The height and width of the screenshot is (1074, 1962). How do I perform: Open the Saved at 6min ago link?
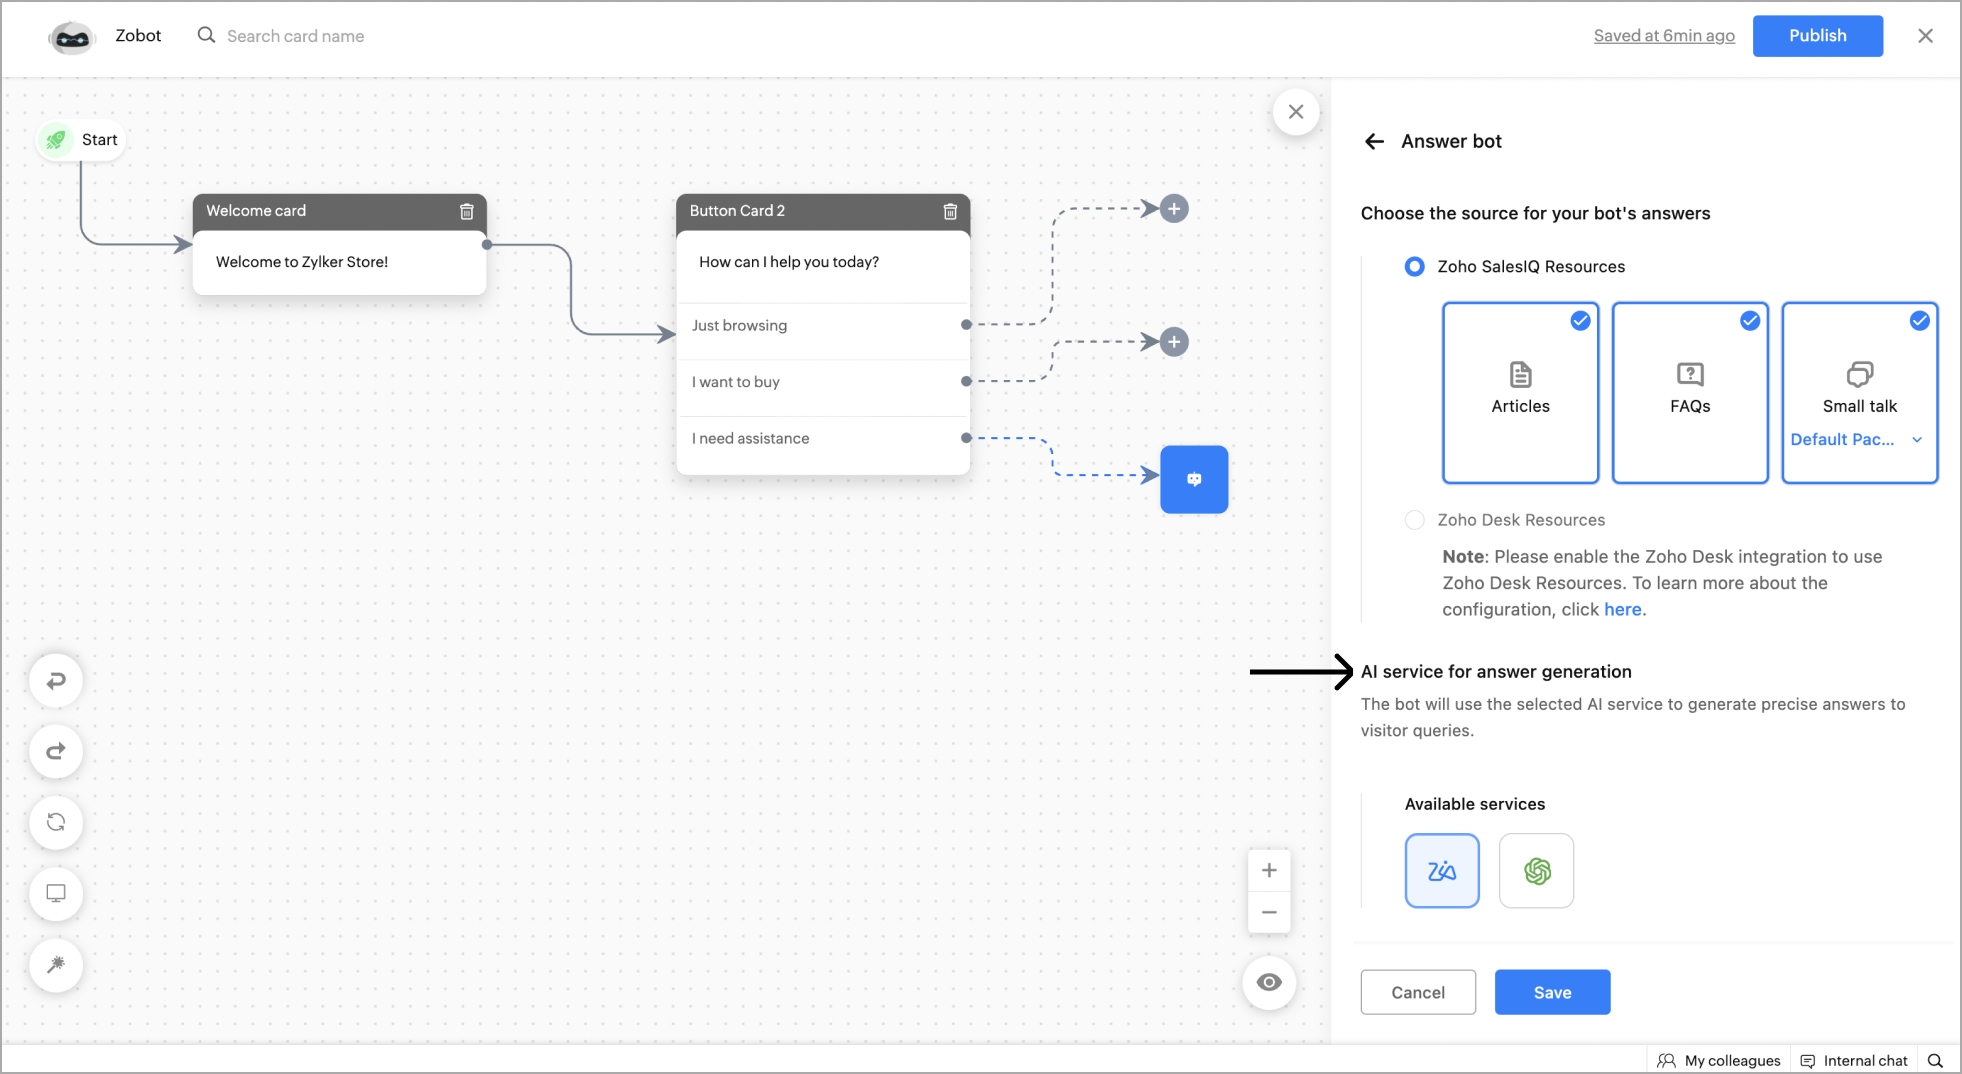tap(1664, 36)
